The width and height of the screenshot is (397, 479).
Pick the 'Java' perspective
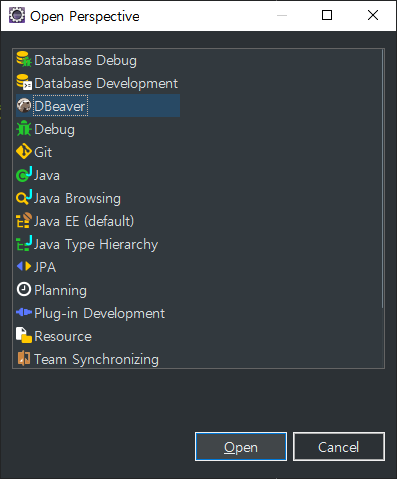pyautogui.click(x=47, y=176)
